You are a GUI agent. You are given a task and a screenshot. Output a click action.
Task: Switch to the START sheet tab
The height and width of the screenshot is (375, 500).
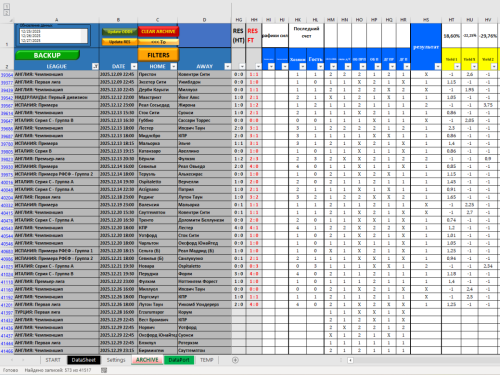(53, 360)
